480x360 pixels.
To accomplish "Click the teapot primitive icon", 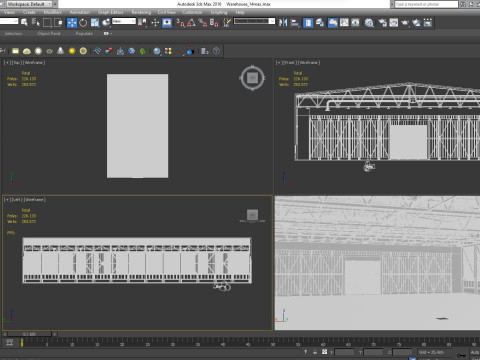I will pyautogui.click(x=49, y=51).
